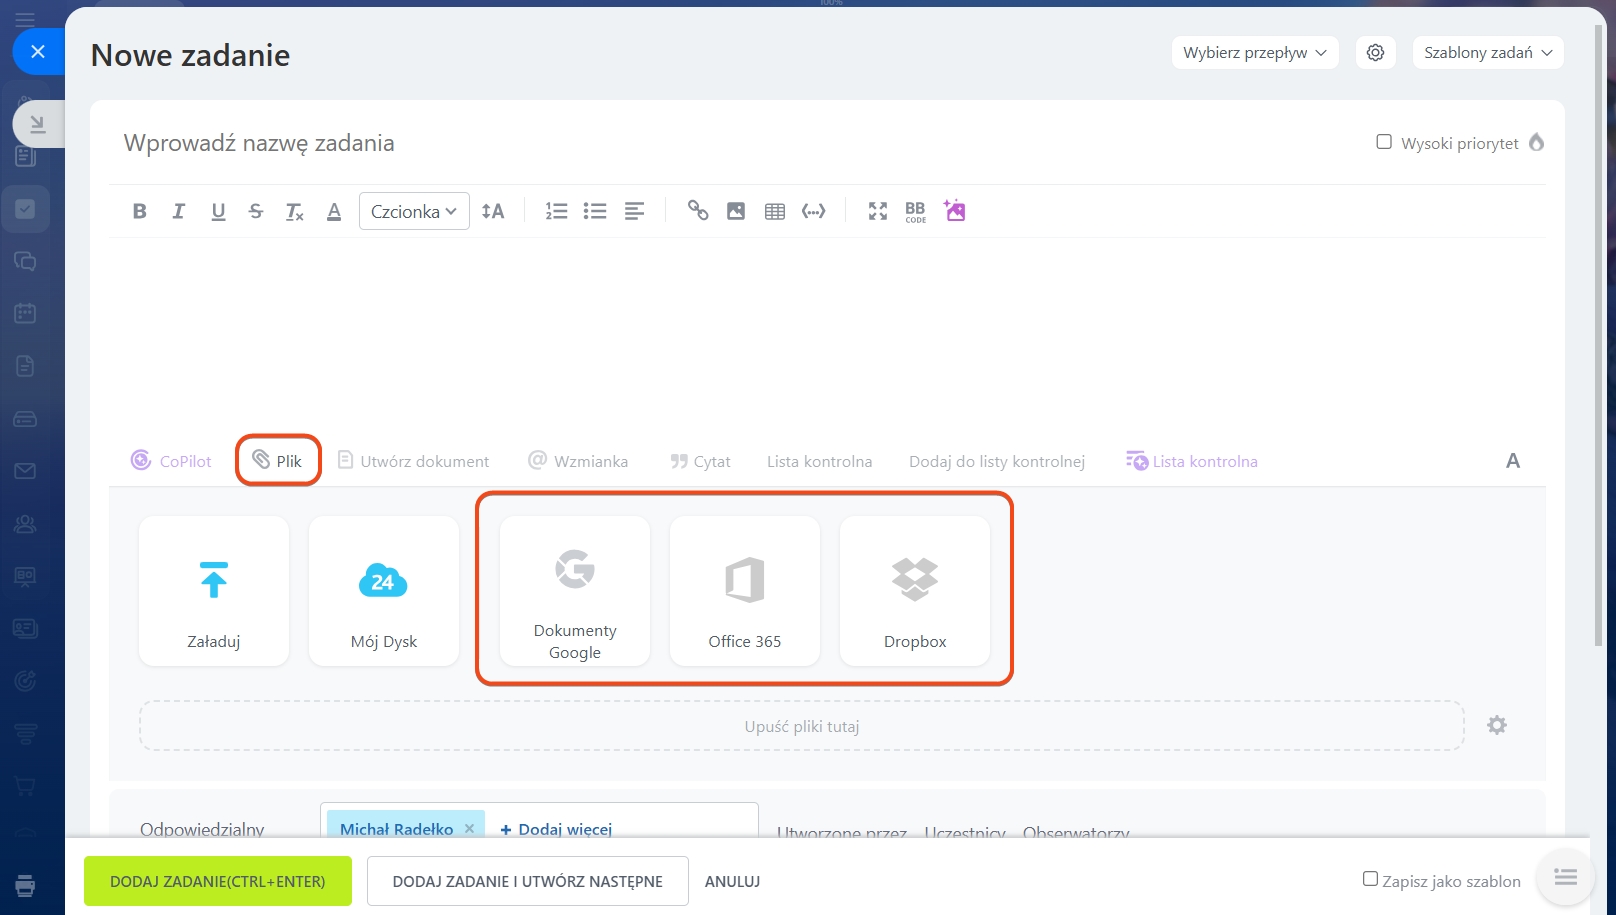Screen dimensions: 1616x915
Task: Insert a table
Action: pos(775,211)
